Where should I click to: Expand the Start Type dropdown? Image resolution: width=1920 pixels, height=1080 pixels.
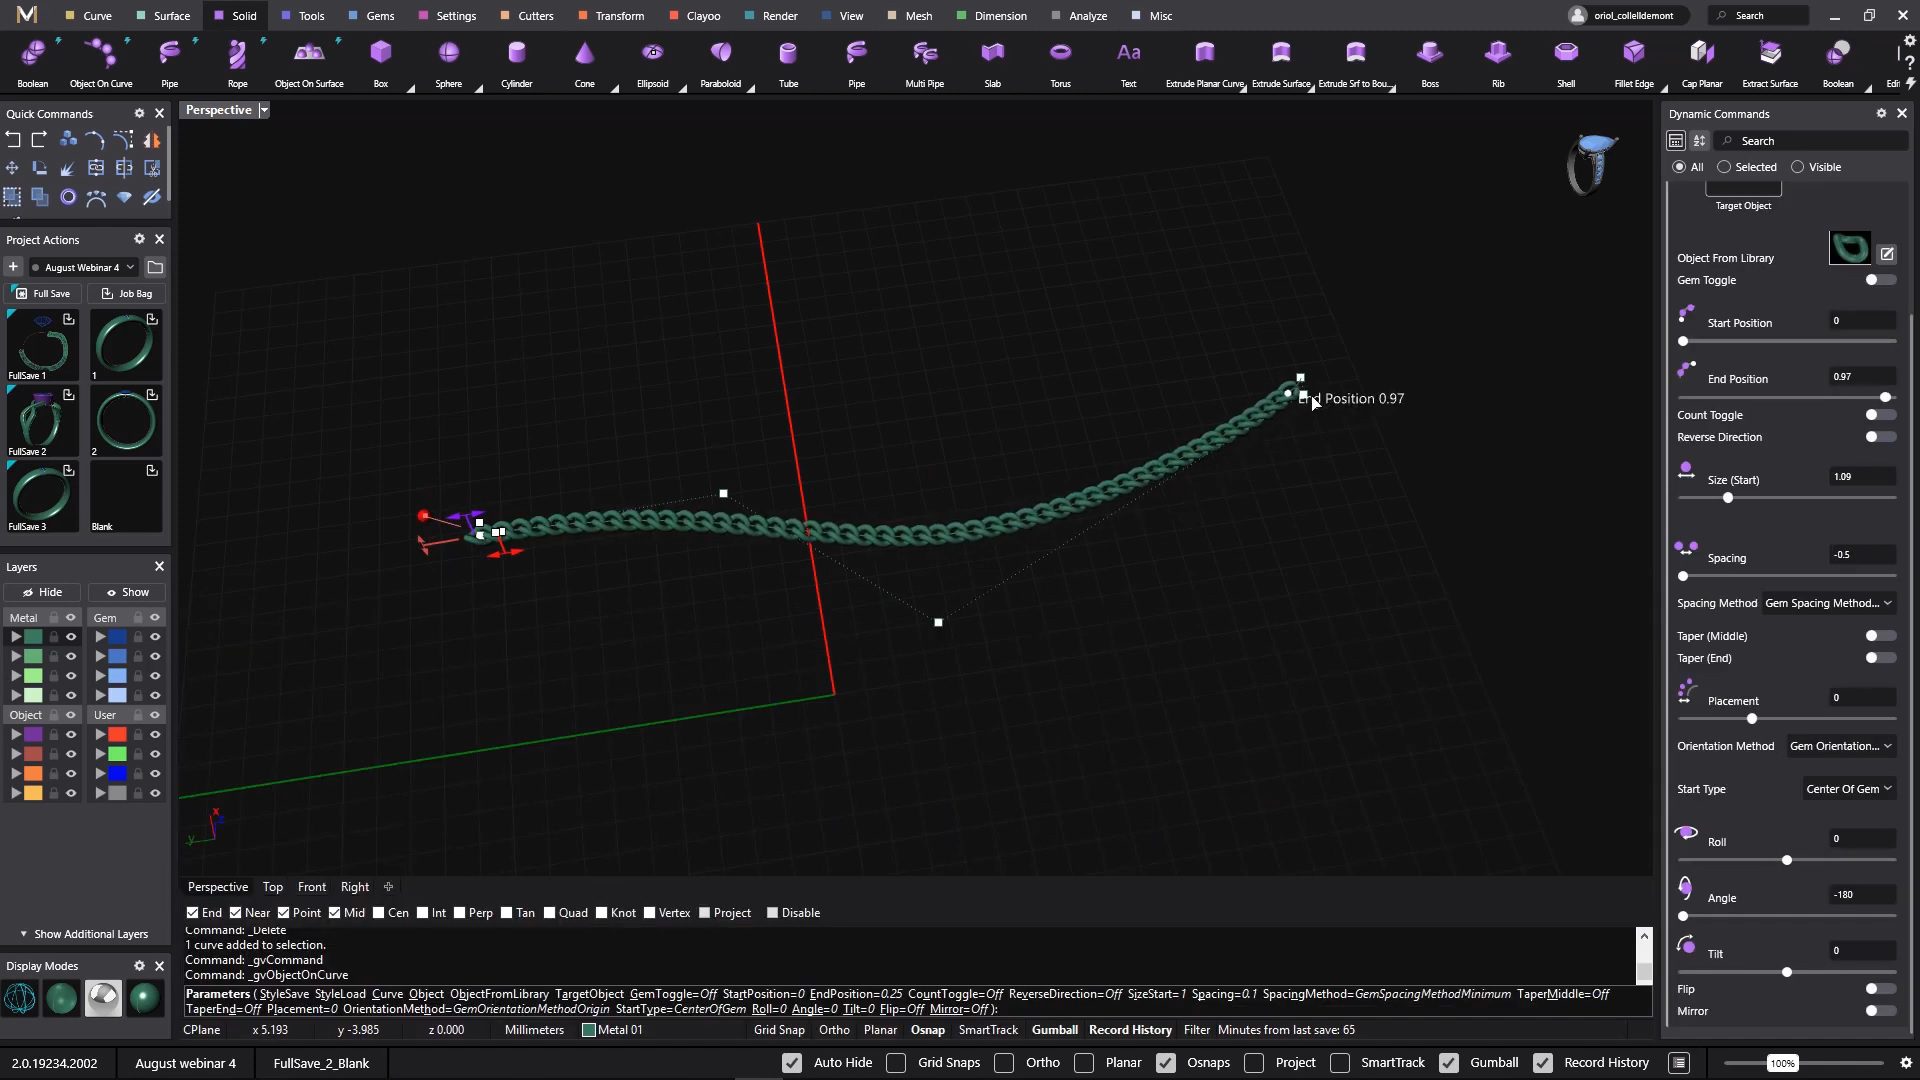click(x=1848, y=789)
